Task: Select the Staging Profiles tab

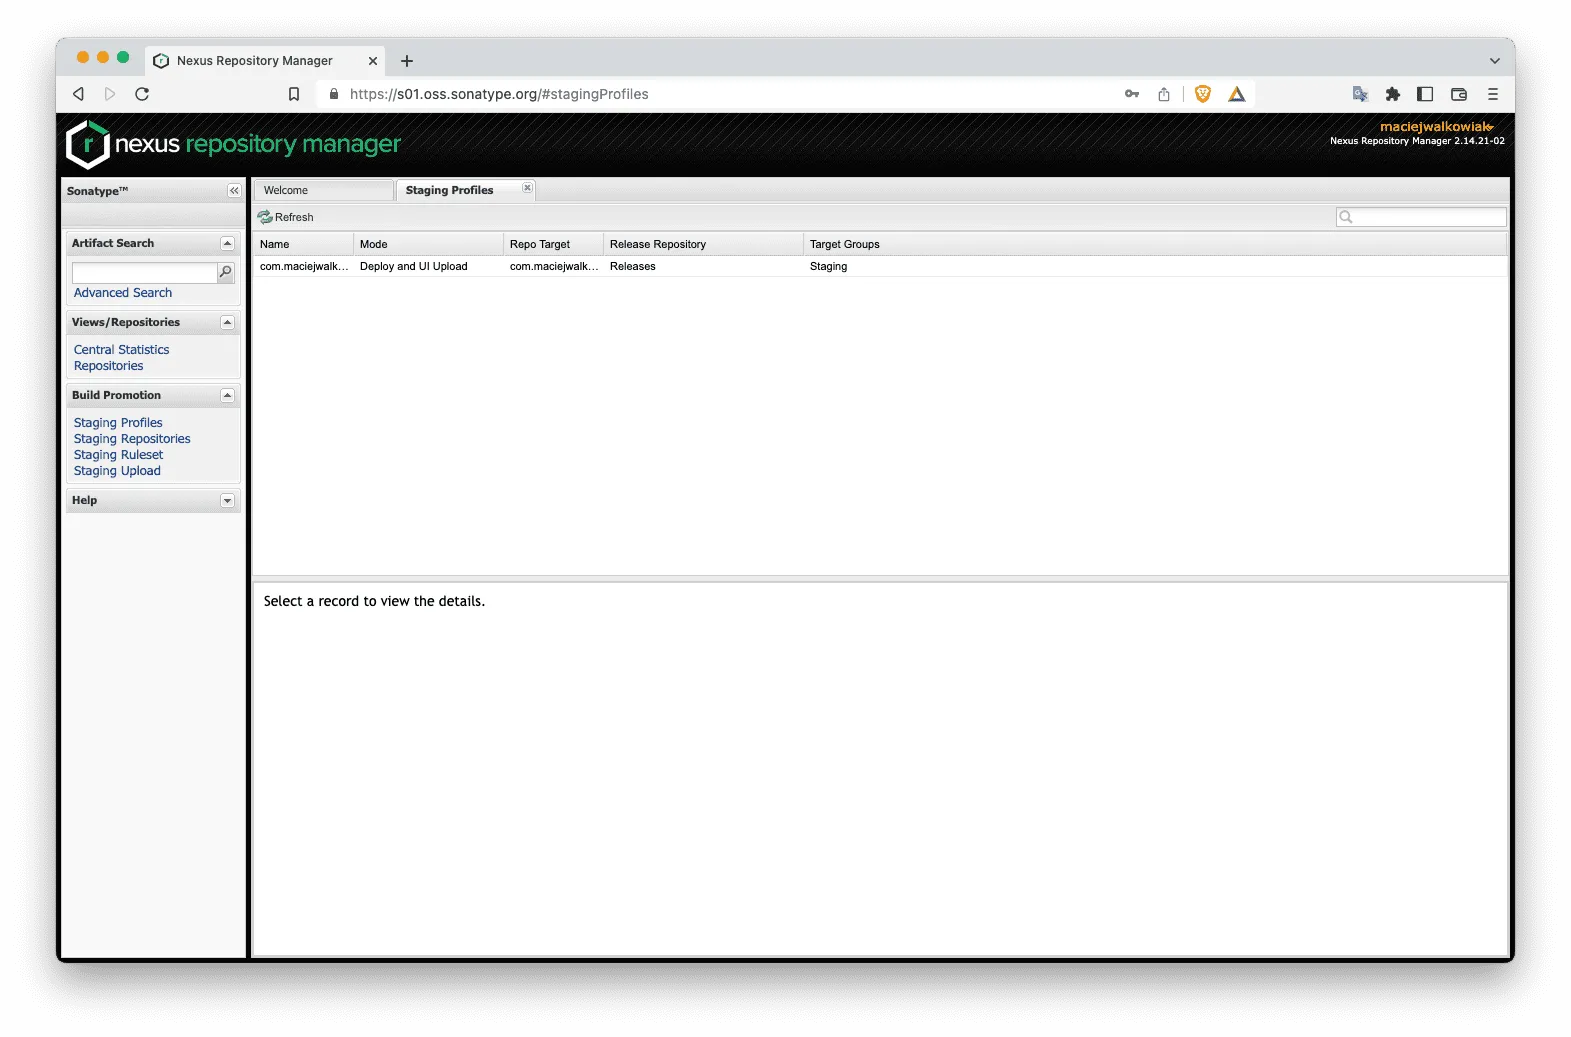Action: [x=466, y=190]
